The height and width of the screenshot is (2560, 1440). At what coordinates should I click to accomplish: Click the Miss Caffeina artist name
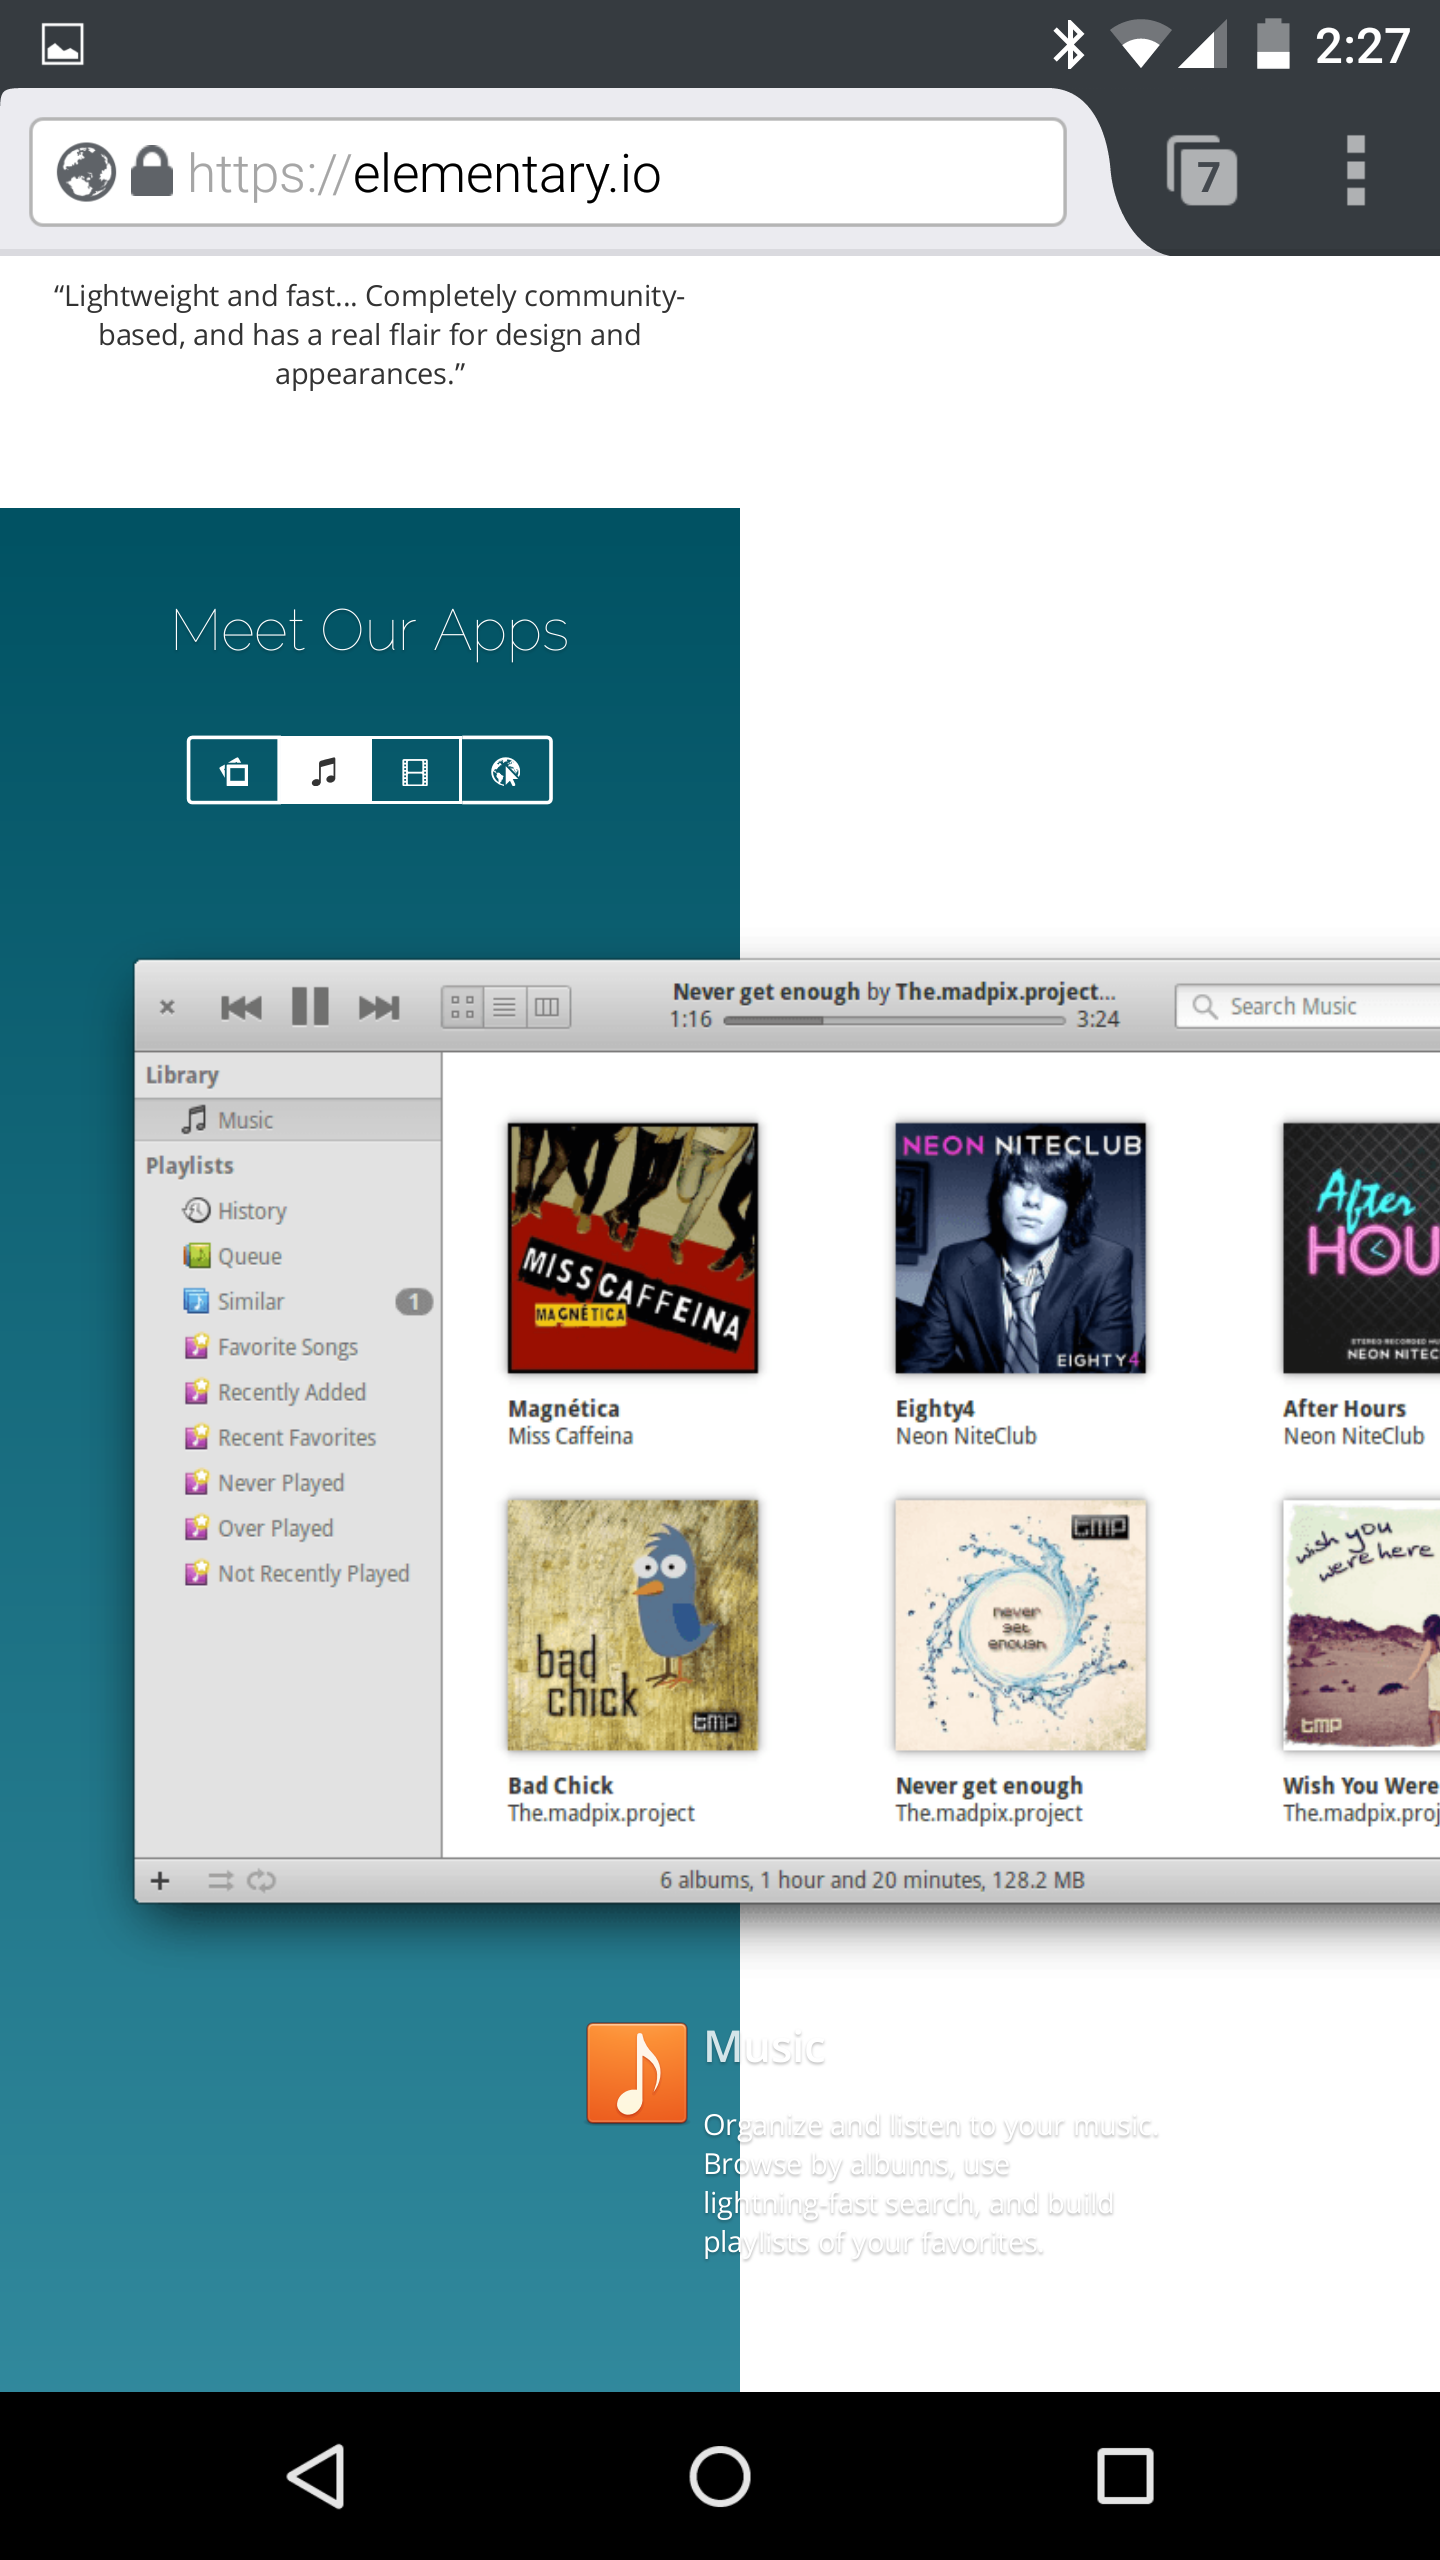[570, 1436]
